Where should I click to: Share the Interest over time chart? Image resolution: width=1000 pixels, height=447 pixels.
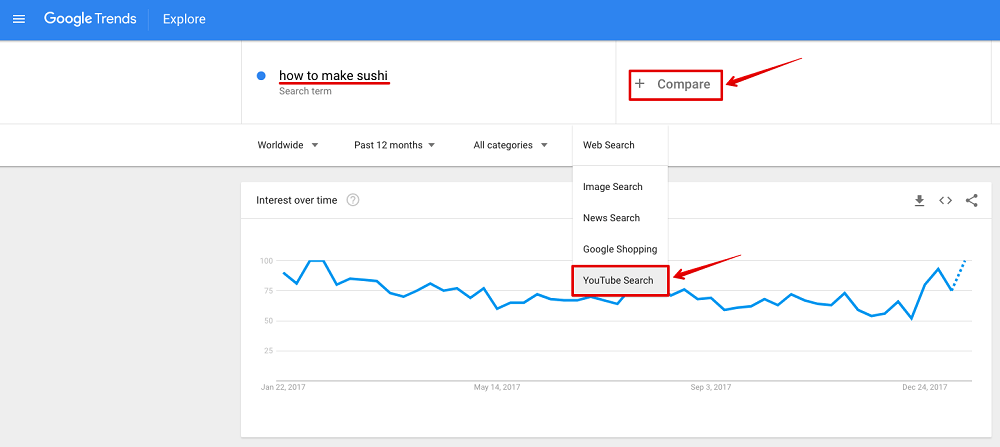click(971, 201)
